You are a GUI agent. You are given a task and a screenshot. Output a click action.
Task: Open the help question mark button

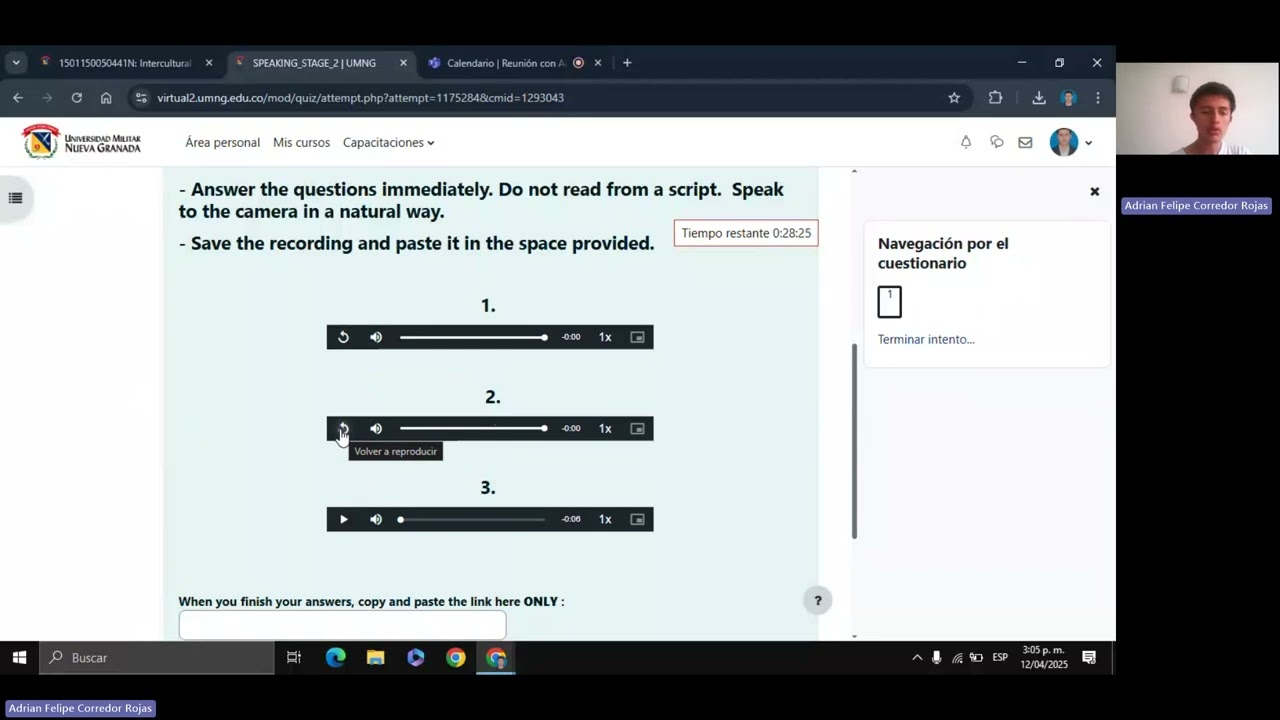[x=817, y=600]
